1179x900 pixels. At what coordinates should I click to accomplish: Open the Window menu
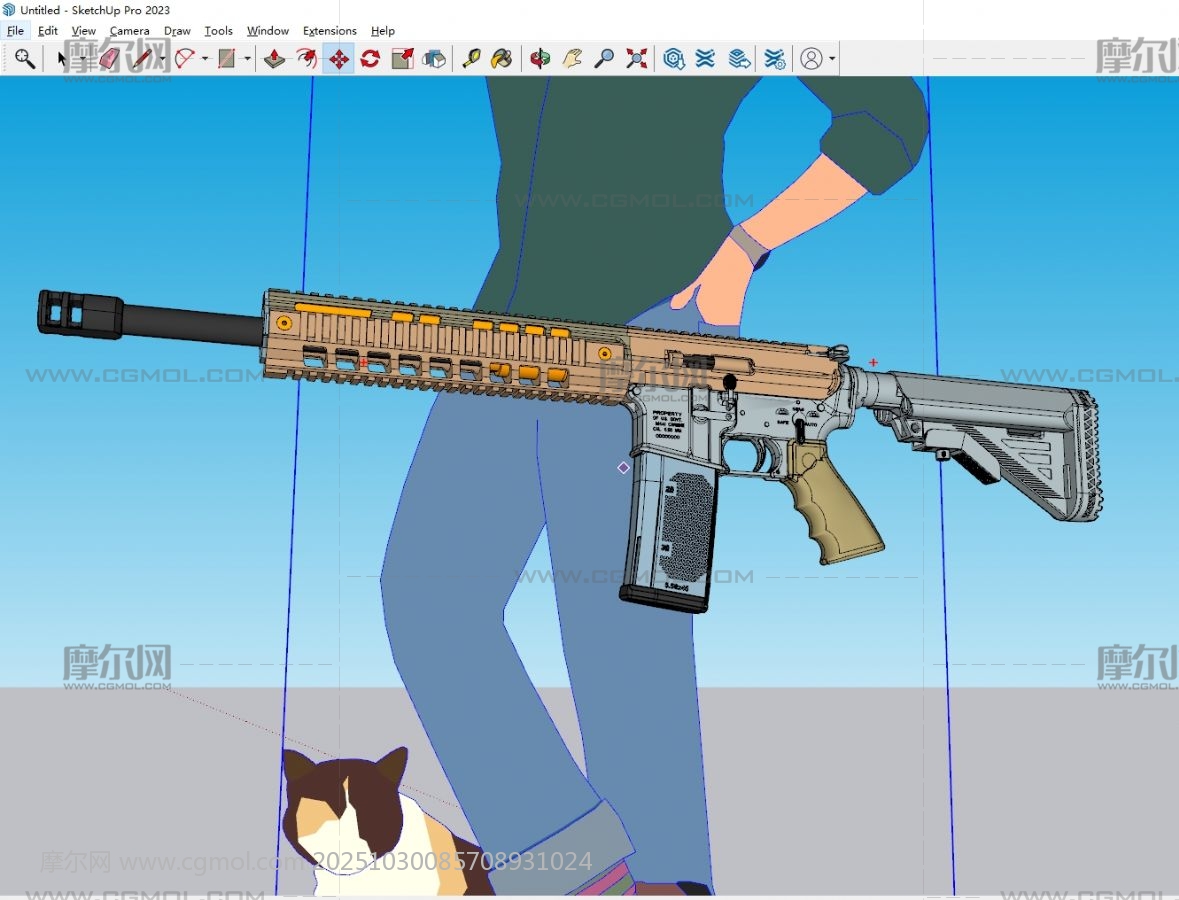point(267,31)
